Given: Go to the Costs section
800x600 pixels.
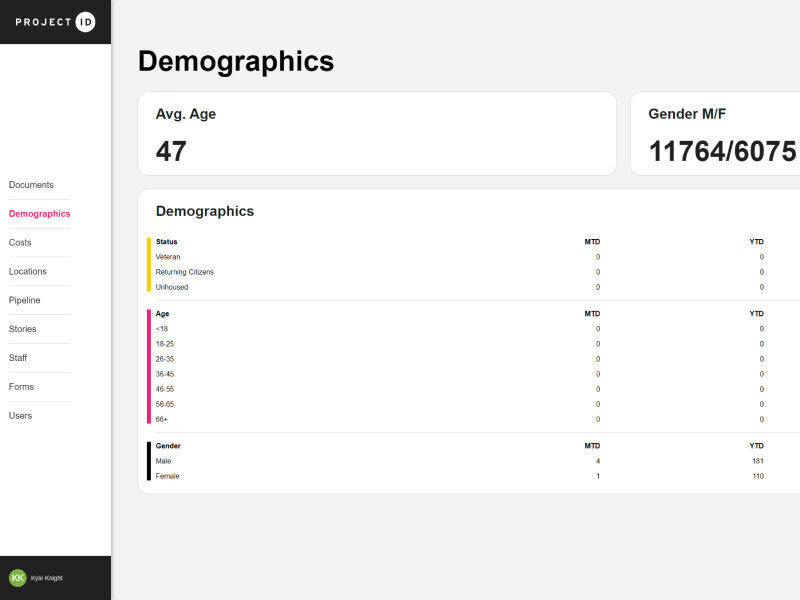Looking at the screenshot, I should tap(20, 243).
